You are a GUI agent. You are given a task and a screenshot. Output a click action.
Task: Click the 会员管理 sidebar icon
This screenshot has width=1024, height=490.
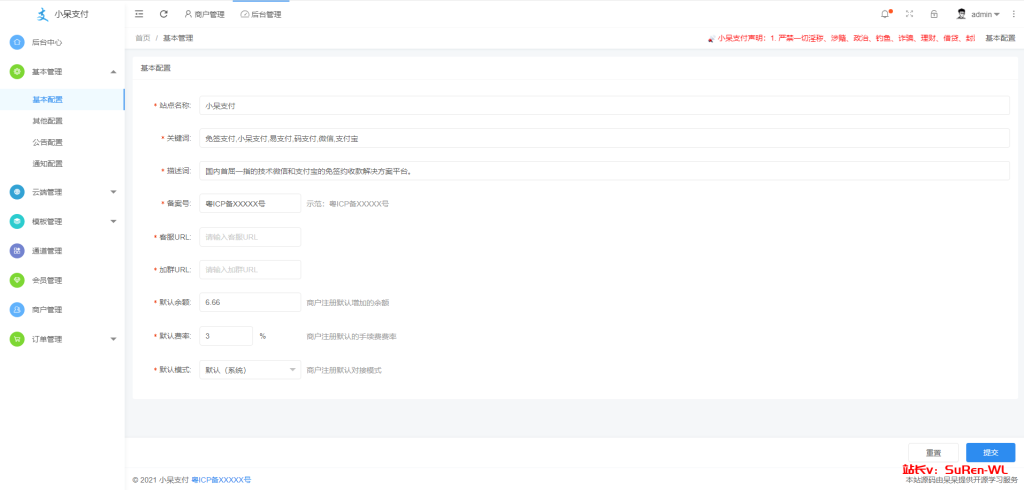point(17,280)
